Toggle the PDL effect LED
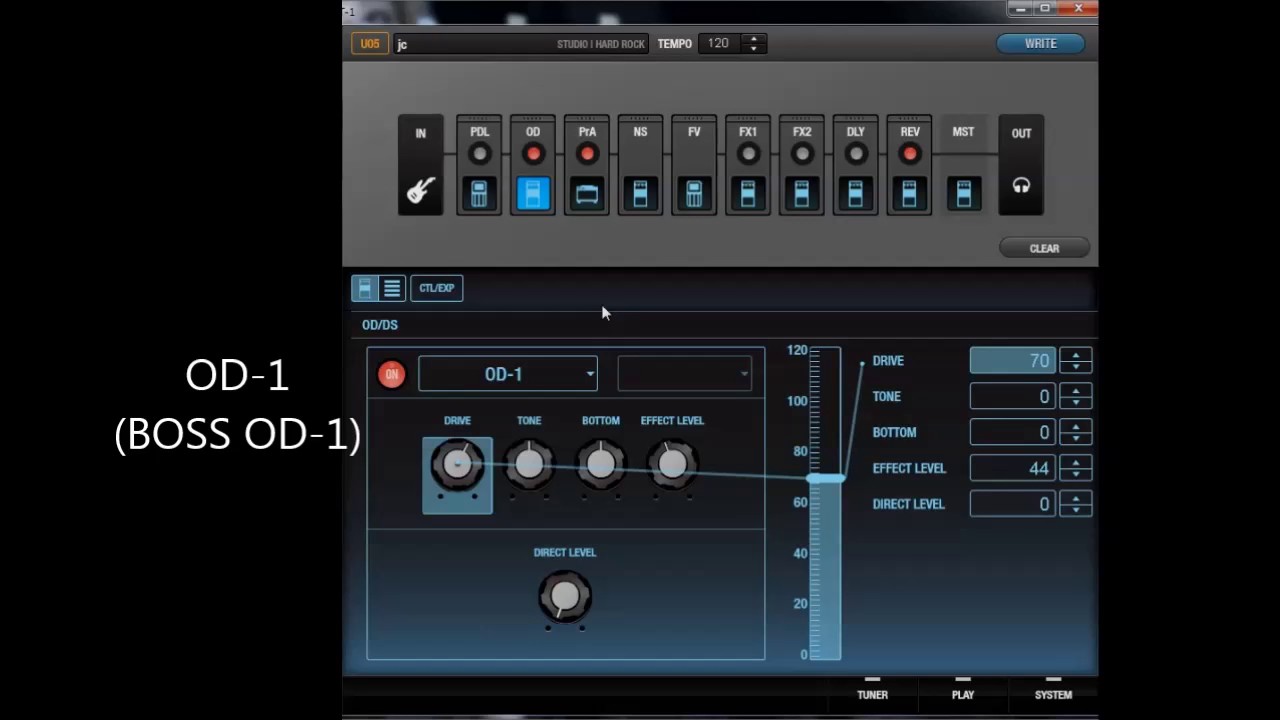The height and width of the screenshot is (720, 1280). (x=480, y=154)
